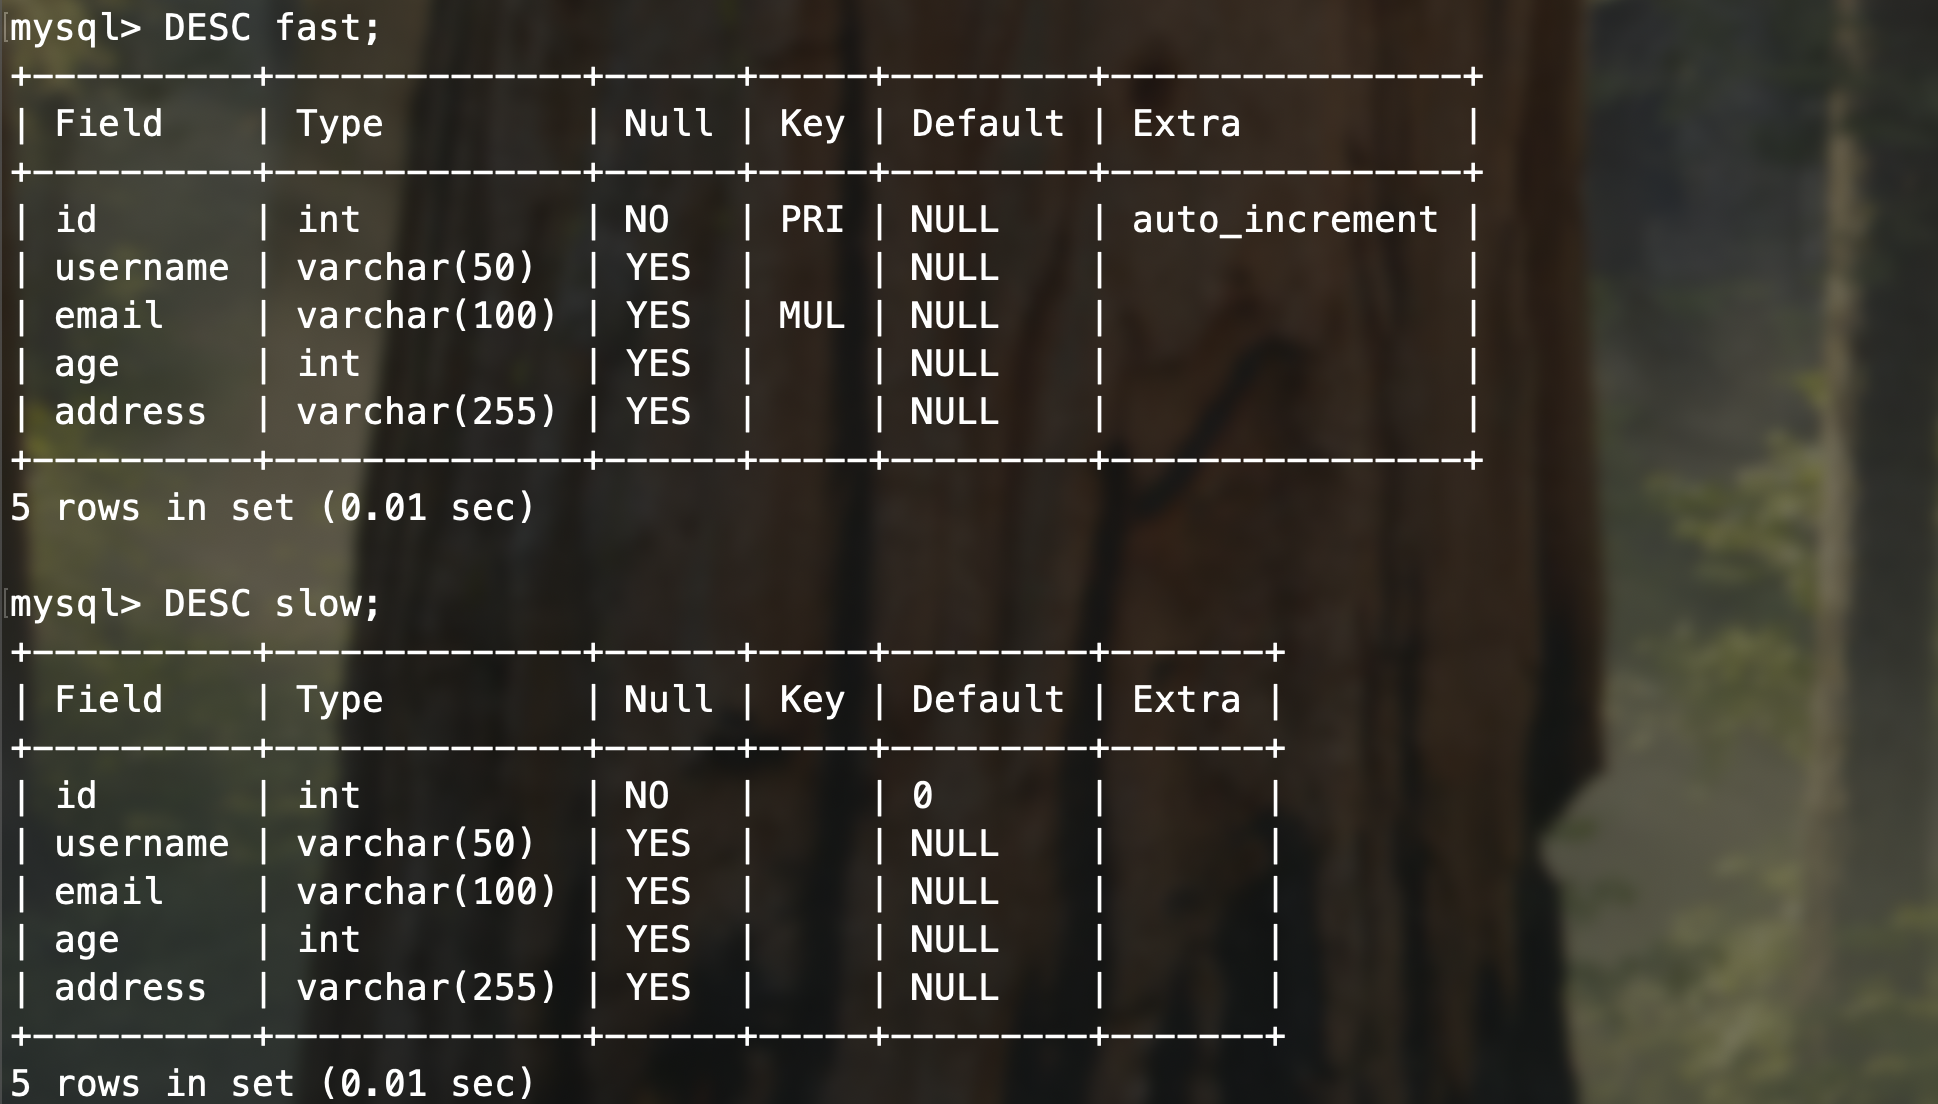The width and height of the screenshot is (1938, 1104).
Task: Click the PRI key value for id
Action: pos(812,220)
